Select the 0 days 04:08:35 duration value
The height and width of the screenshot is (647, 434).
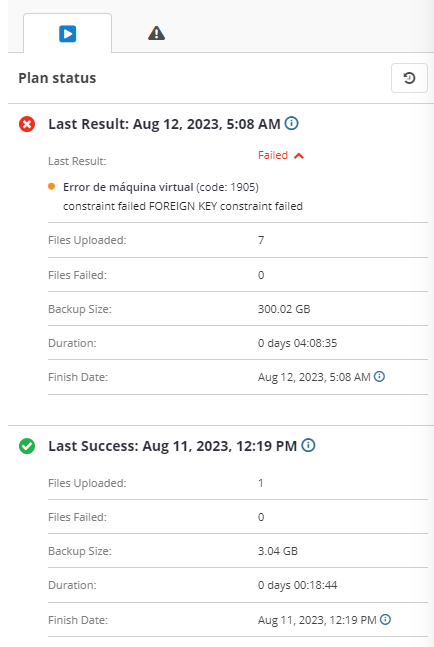pyautogui.click(x=297, y=343)
